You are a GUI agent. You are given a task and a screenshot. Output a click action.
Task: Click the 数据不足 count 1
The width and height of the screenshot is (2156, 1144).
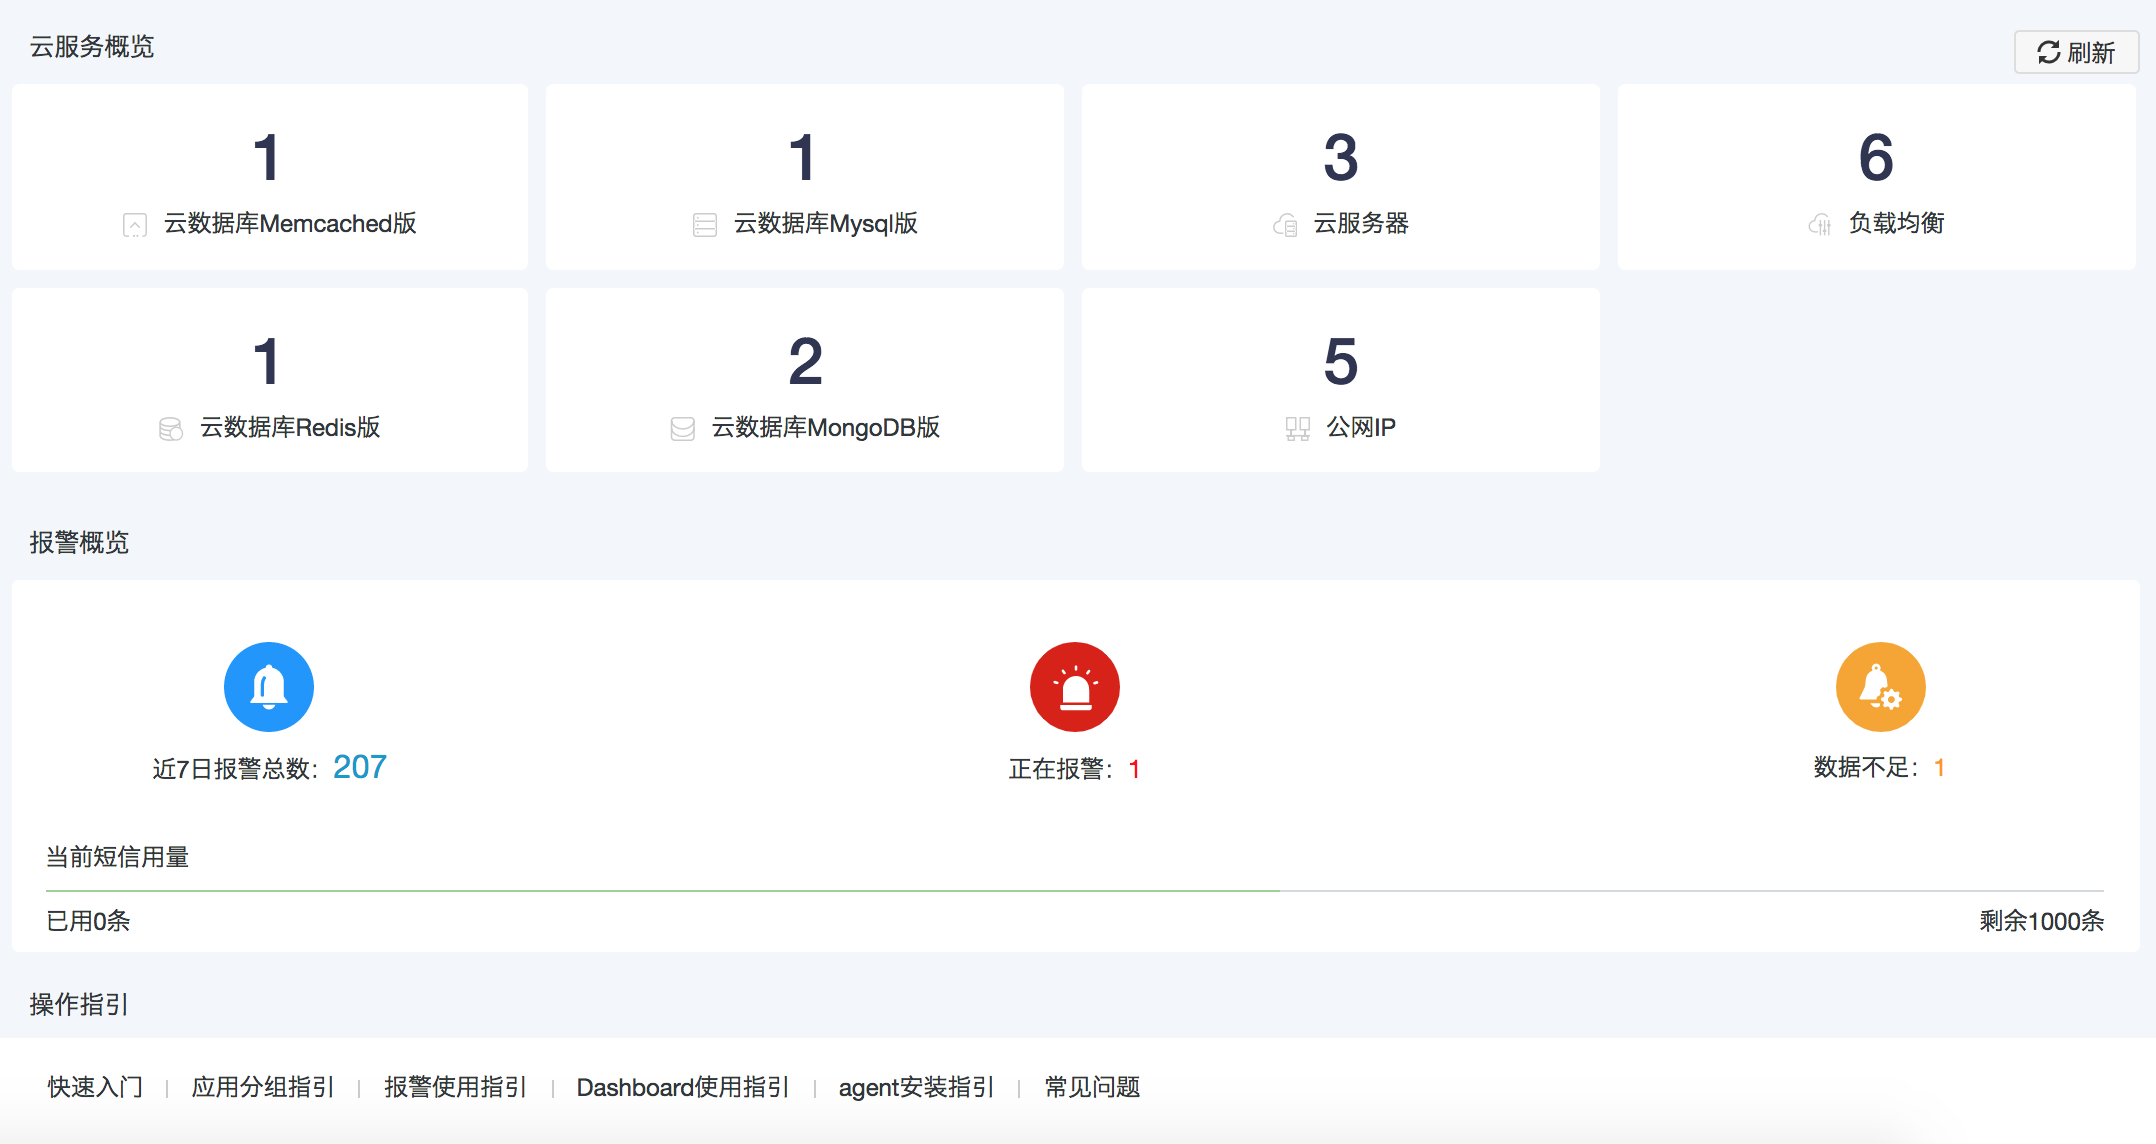point(1939,767)
